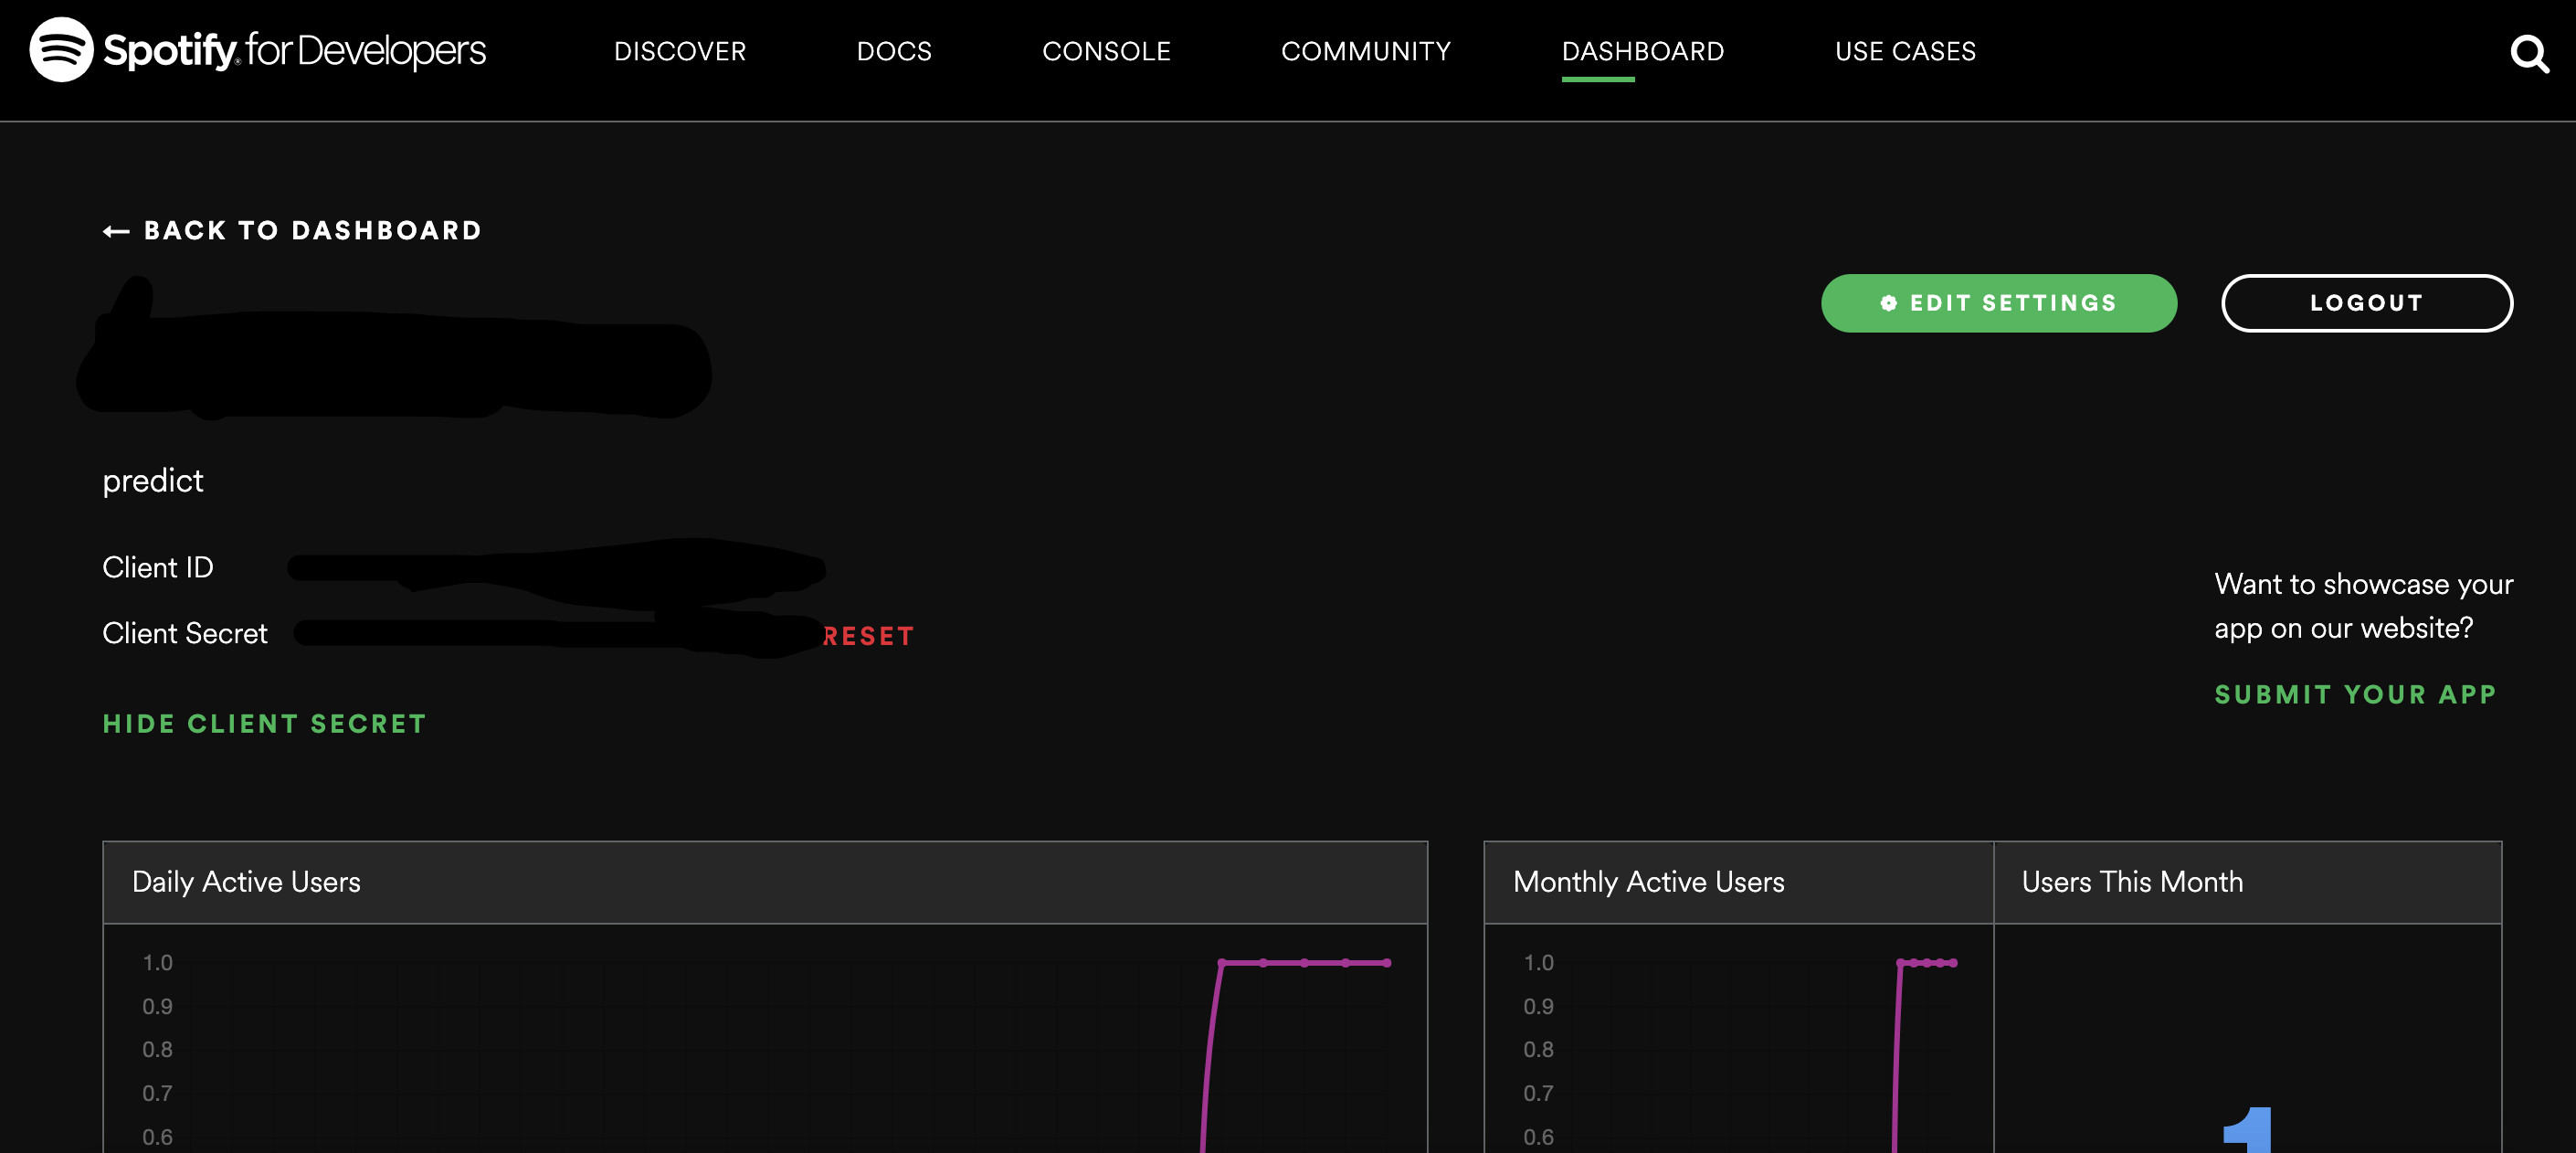Click the Spotify logo icon
The image size is (2576, 1153).
(61, 50)
